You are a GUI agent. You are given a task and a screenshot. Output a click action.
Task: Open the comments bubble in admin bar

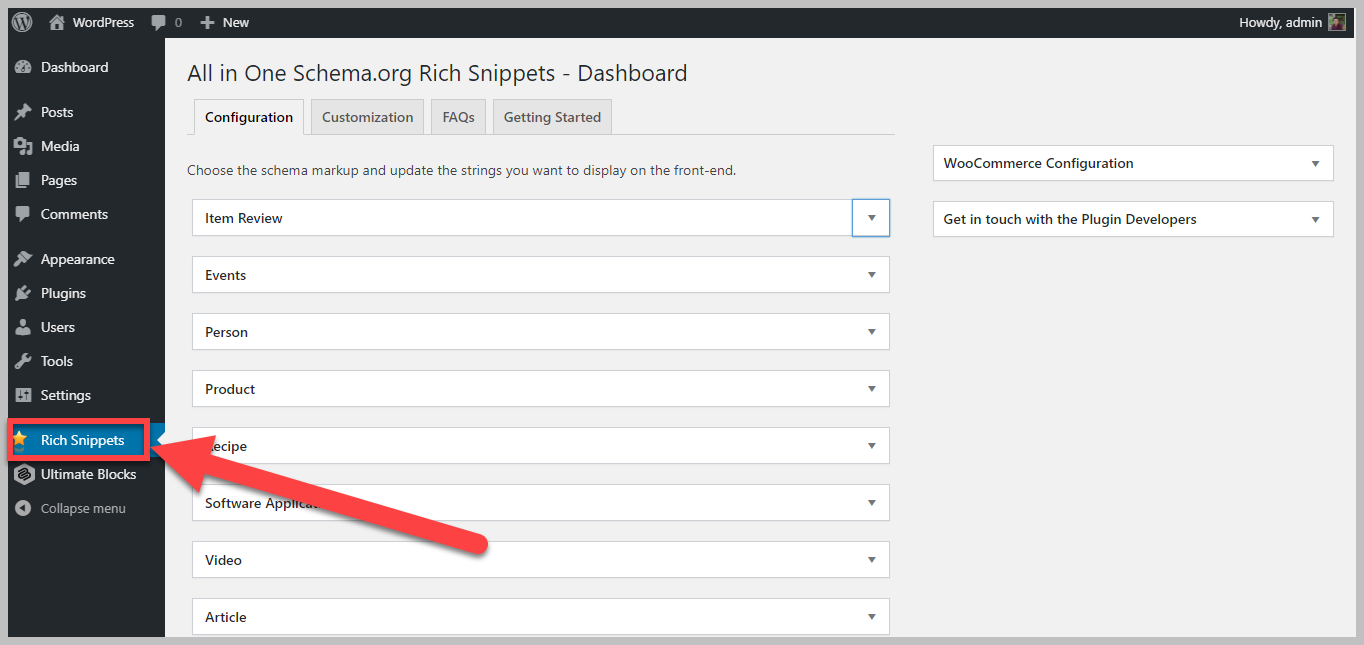click(x=166, y=22)
